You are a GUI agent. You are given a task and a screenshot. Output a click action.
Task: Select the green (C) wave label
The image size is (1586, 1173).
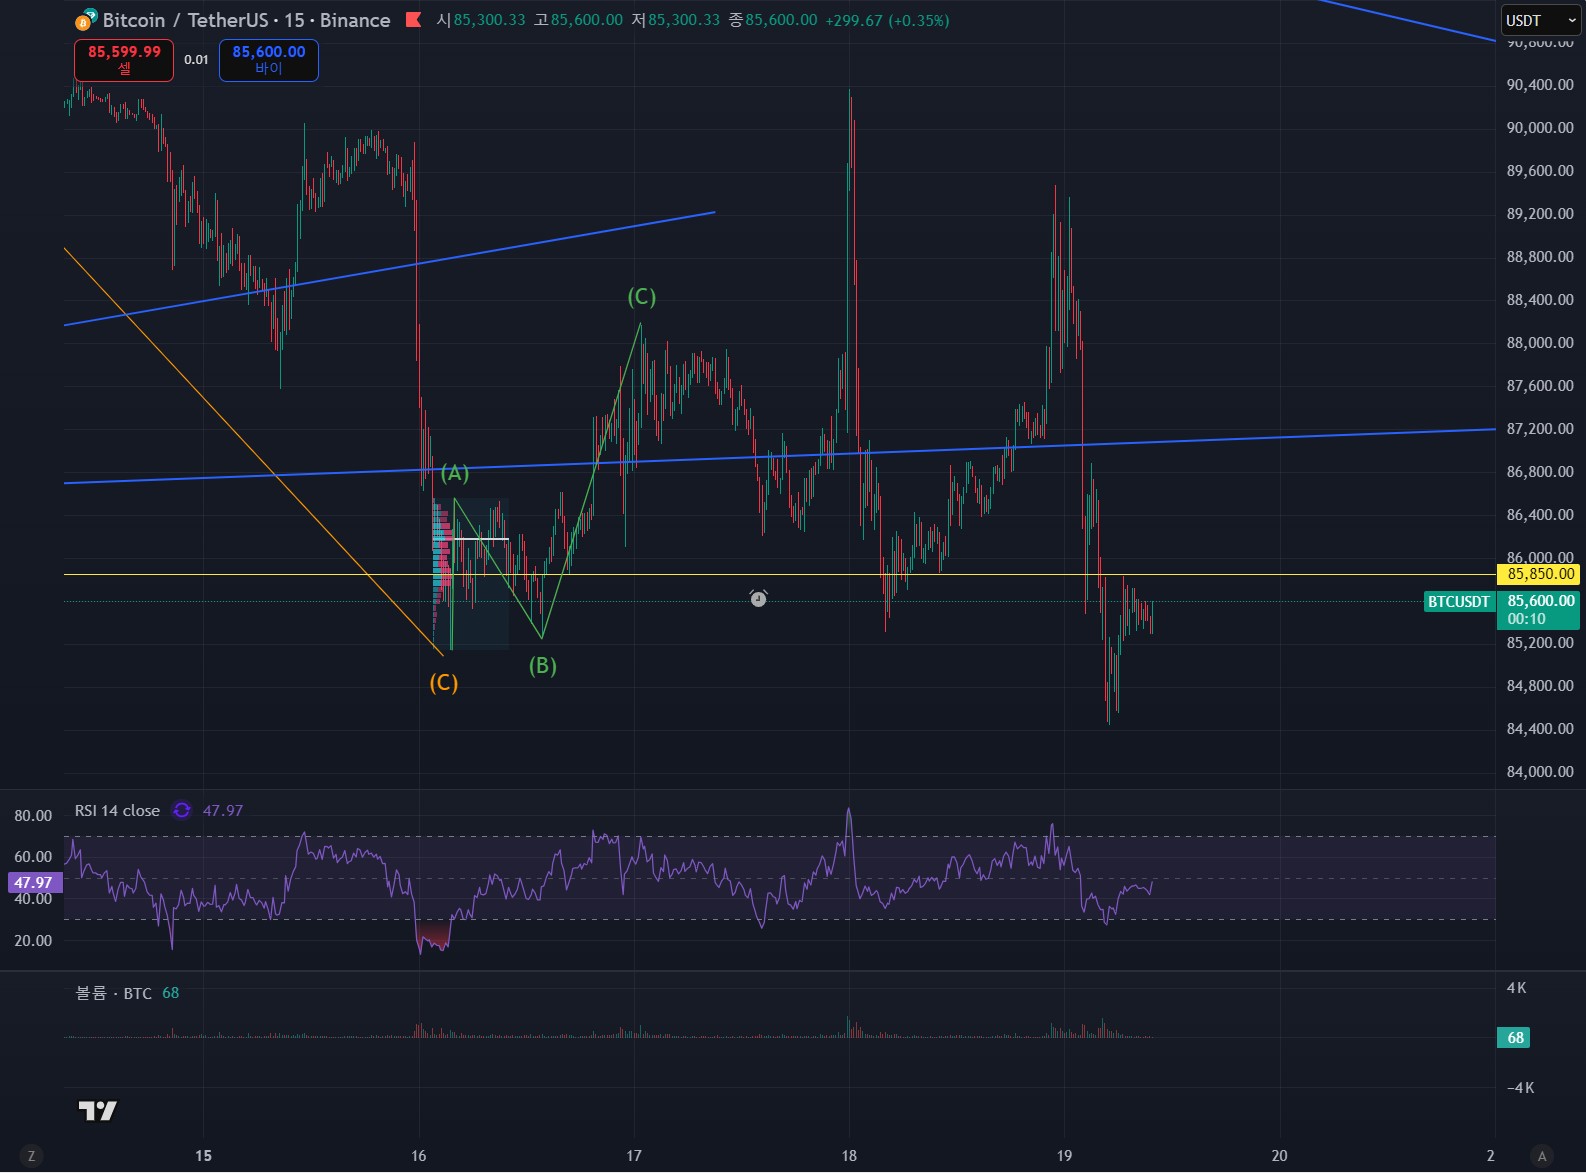(642, 297)
